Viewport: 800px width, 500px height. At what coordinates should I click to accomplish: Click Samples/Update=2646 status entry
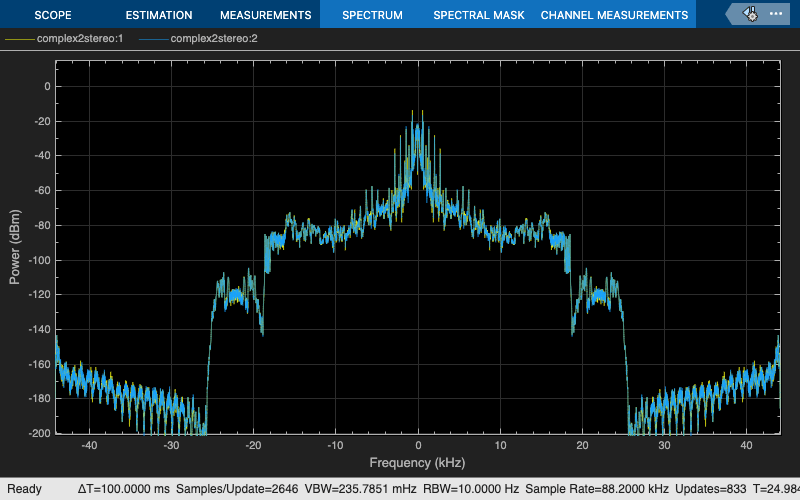coord(237,489)
